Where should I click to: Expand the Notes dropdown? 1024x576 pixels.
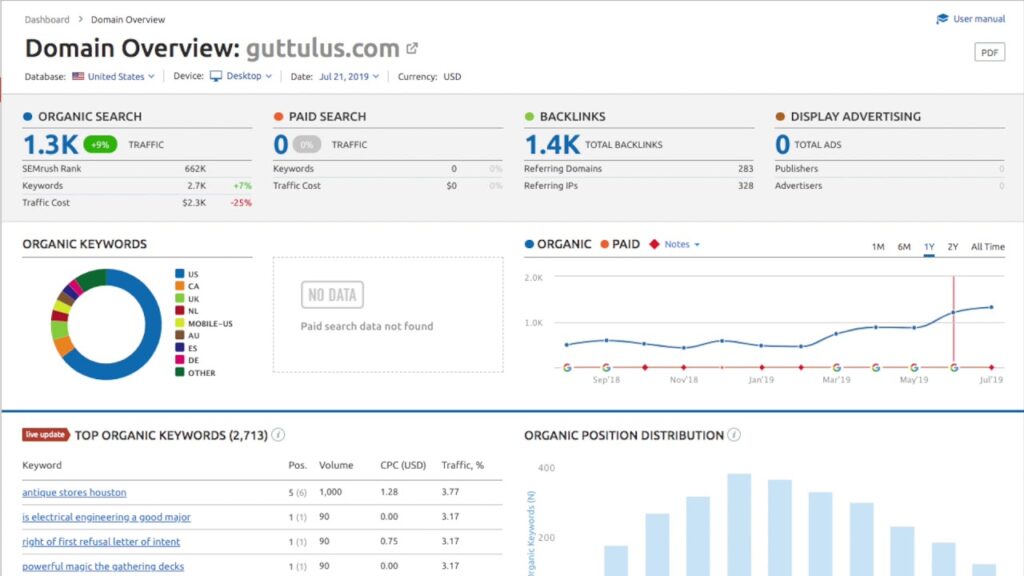pos(682,244)
